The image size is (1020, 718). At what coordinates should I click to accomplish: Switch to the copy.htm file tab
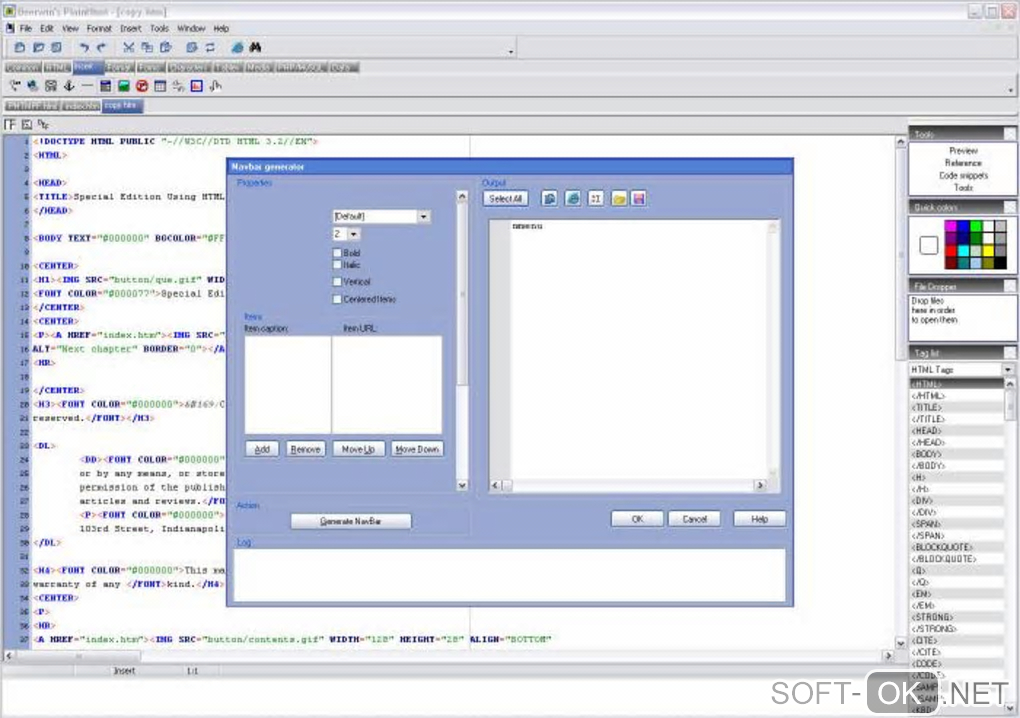coord(122,105)
